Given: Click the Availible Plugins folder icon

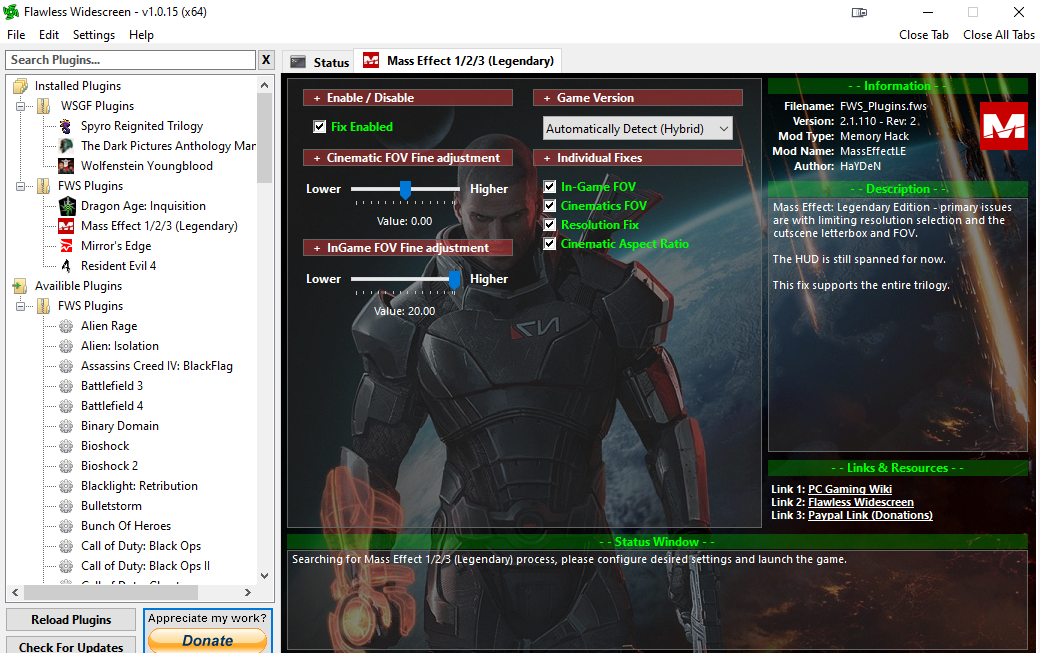Looking at the screenshot, I should 20,286.
